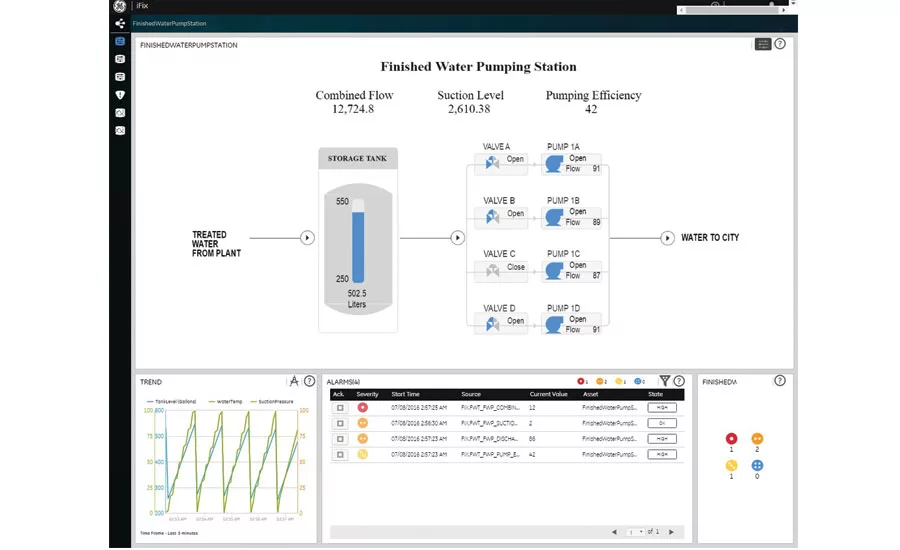Click blue info count in alarms header
This screenshot has height=550, width=900.
click(x=639, y=381)
